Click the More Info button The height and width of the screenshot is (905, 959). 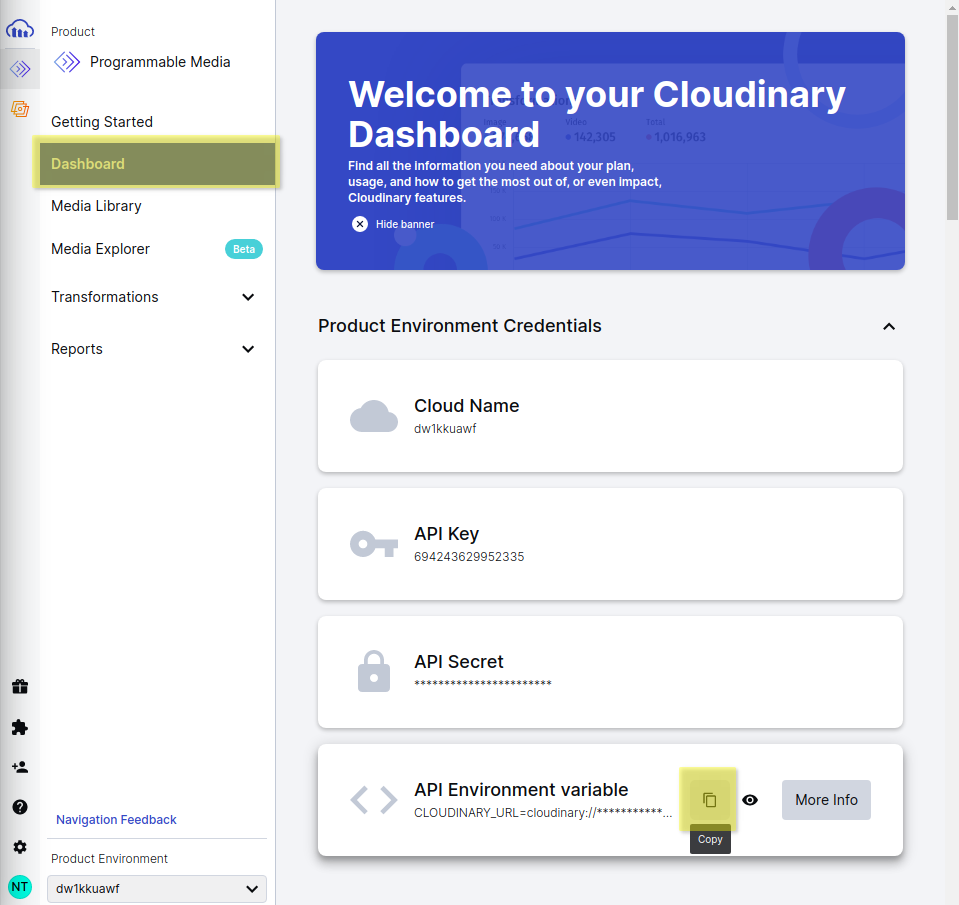click(826, 800)
